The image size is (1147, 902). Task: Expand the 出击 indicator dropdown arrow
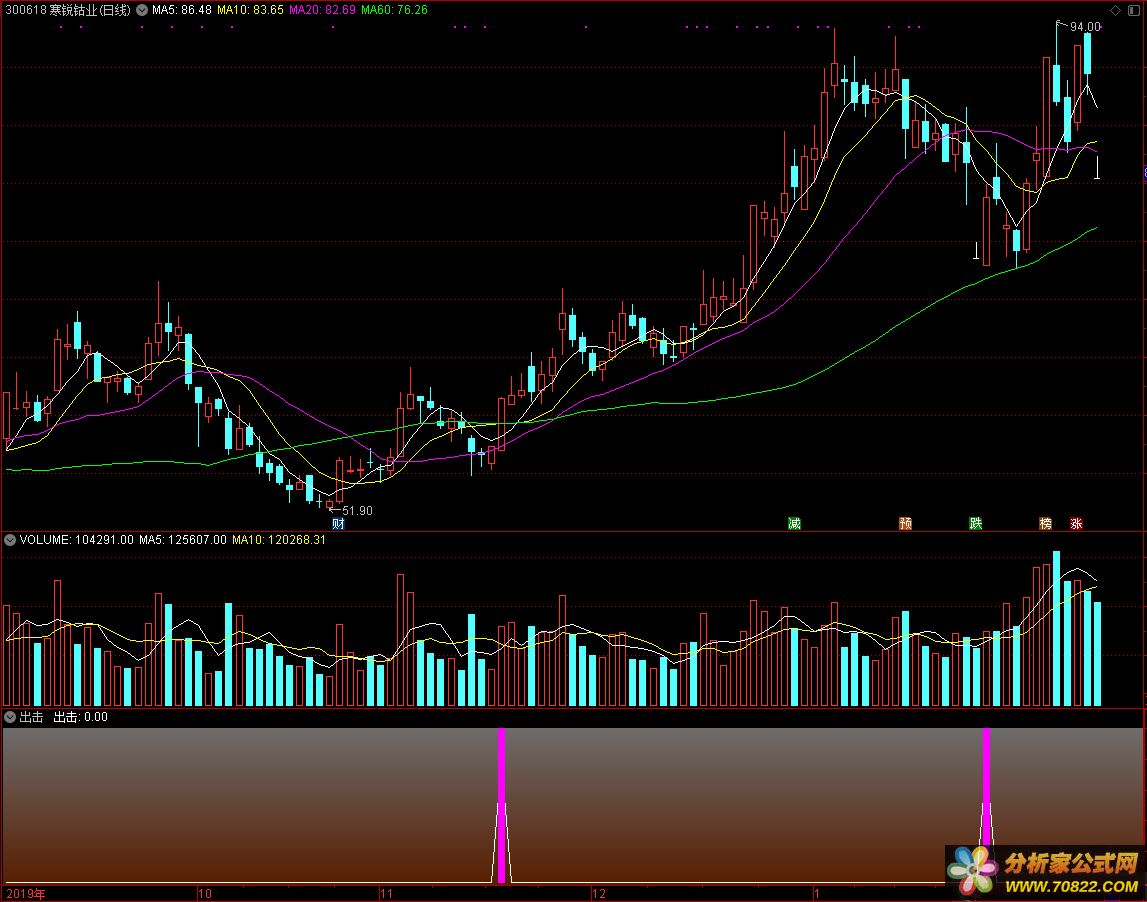[10, 717]
